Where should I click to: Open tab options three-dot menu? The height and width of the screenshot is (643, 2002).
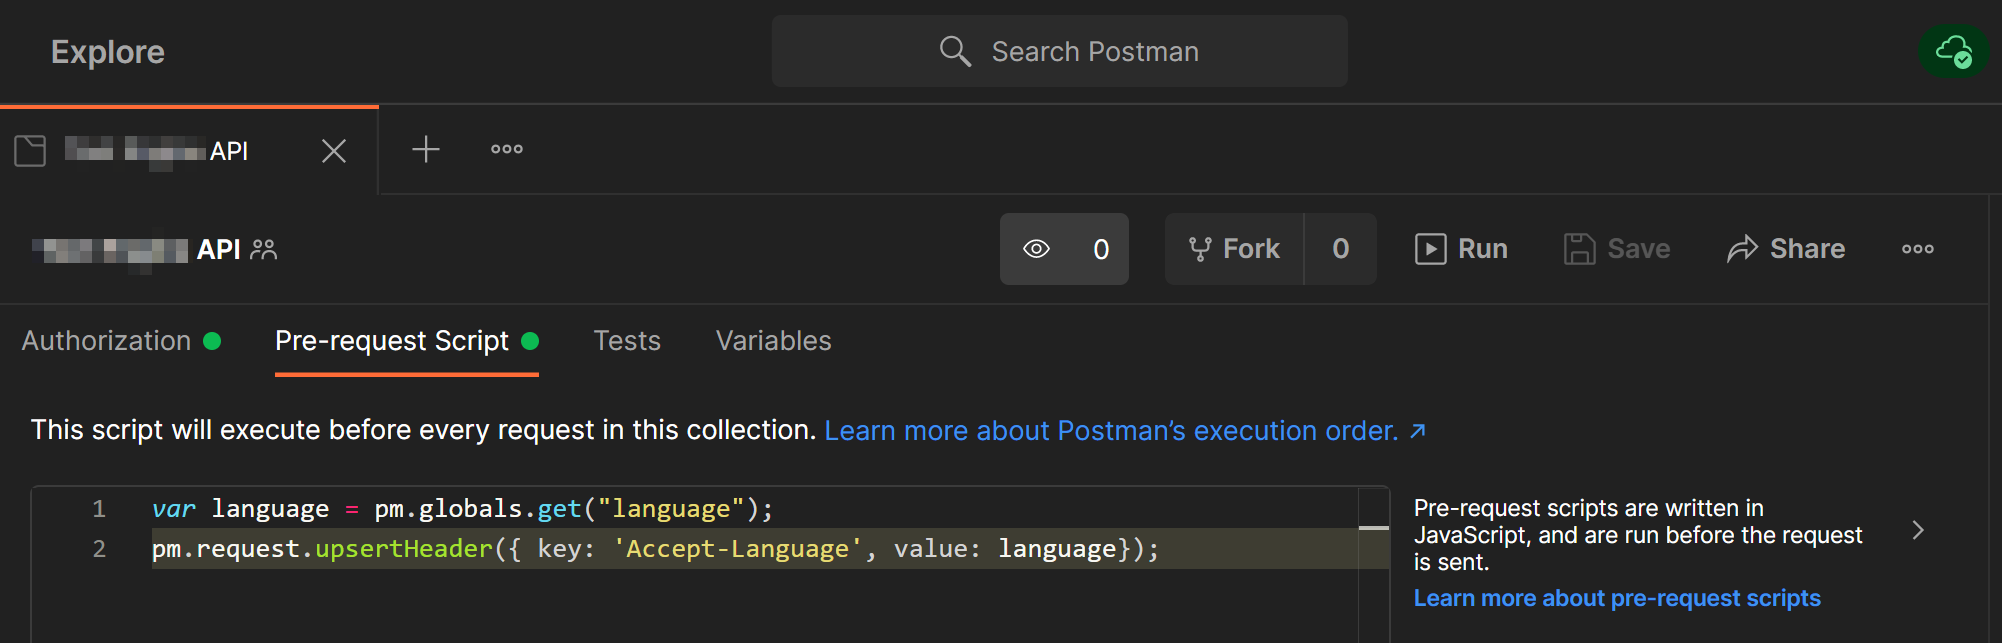pyautogui.click(x=507, y=149)
